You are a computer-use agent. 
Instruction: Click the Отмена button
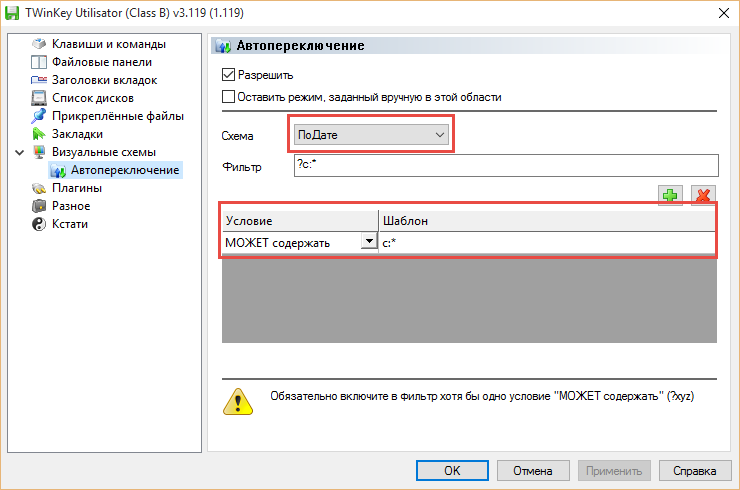[533, 471]
